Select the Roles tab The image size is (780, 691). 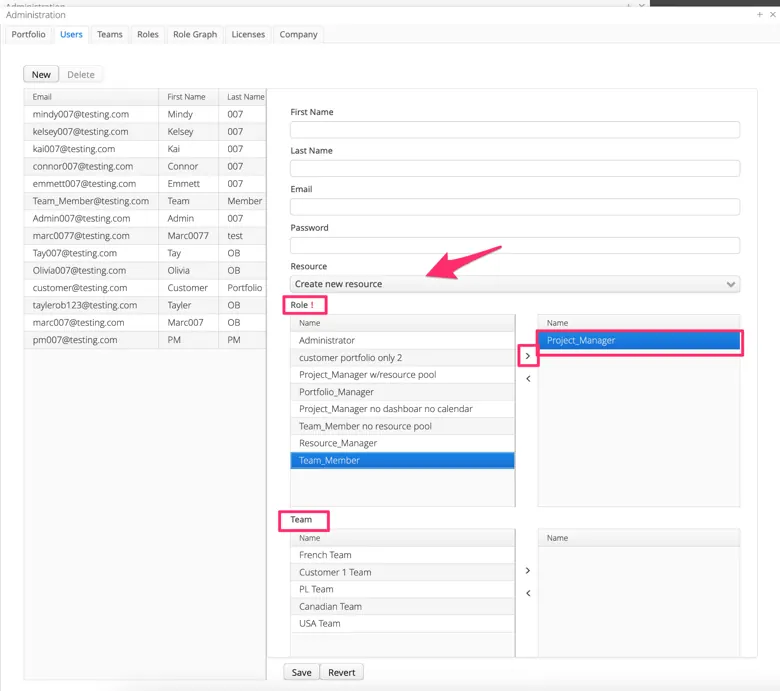pos(148,34)
